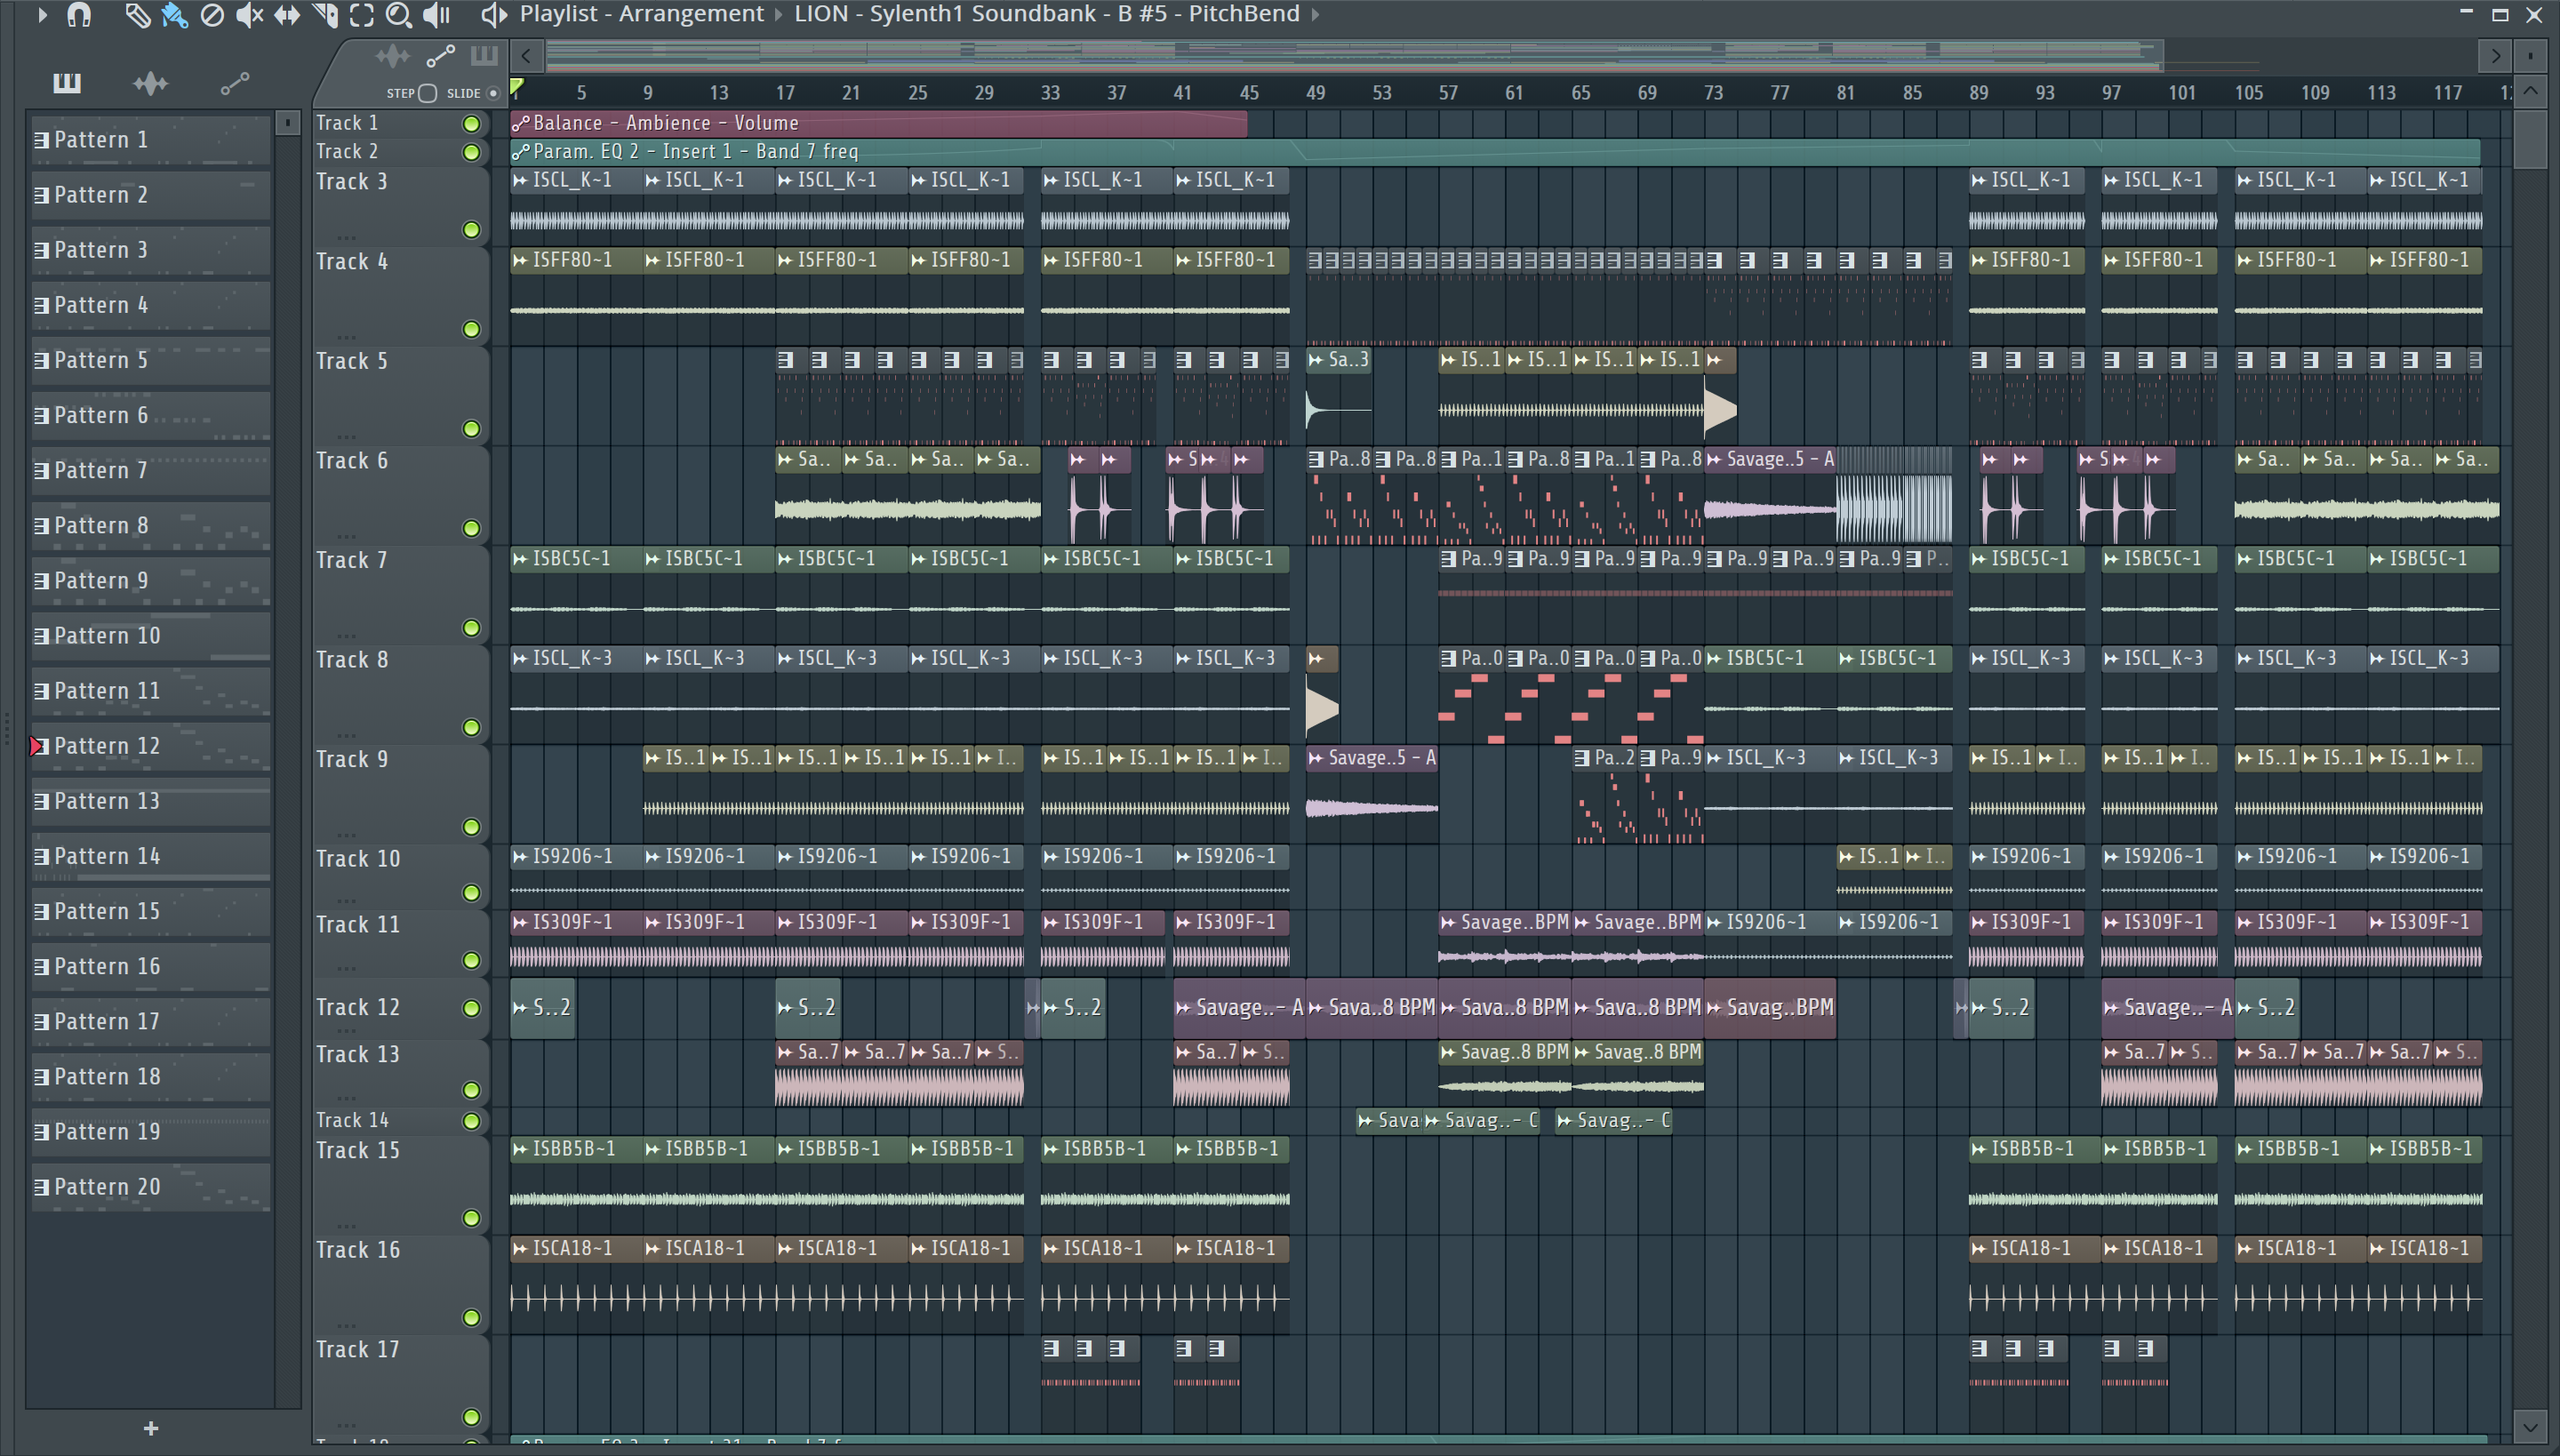Select the Slice tool
The image size is (2560, 1456).
click(325, 15)
